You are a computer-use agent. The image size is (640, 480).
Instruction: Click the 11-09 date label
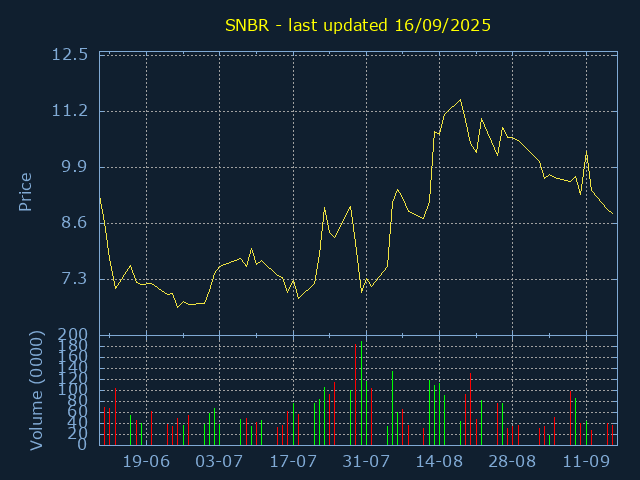pyautogui.click(x=586, y=462)
